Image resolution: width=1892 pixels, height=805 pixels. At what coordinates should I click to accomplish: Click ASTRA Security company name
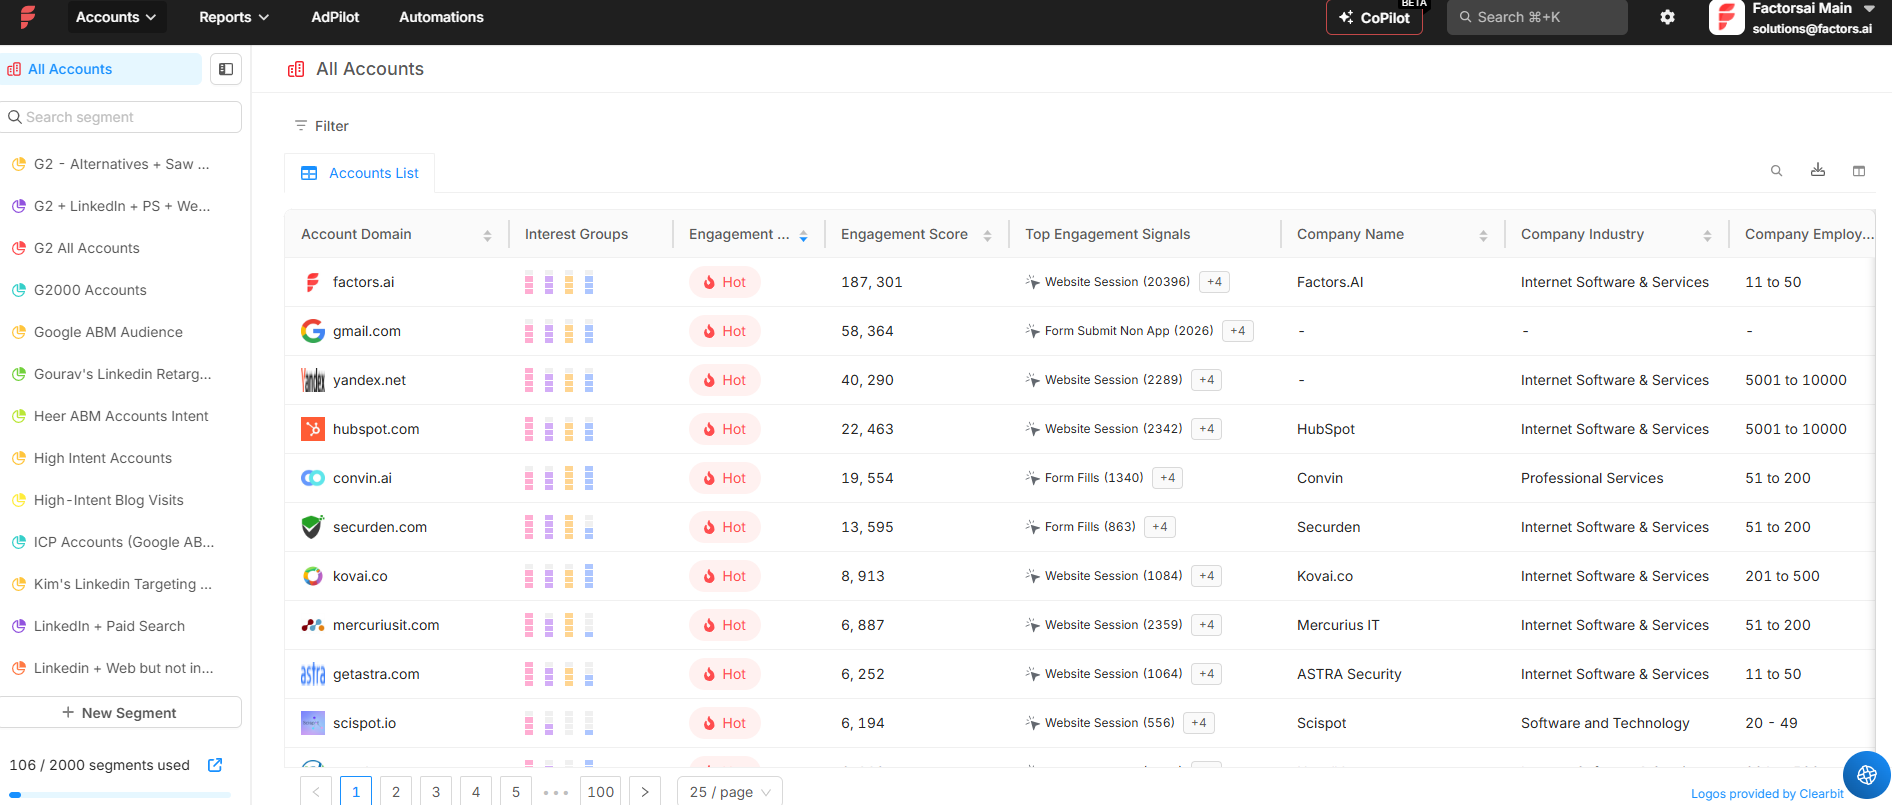[1349, 674]
